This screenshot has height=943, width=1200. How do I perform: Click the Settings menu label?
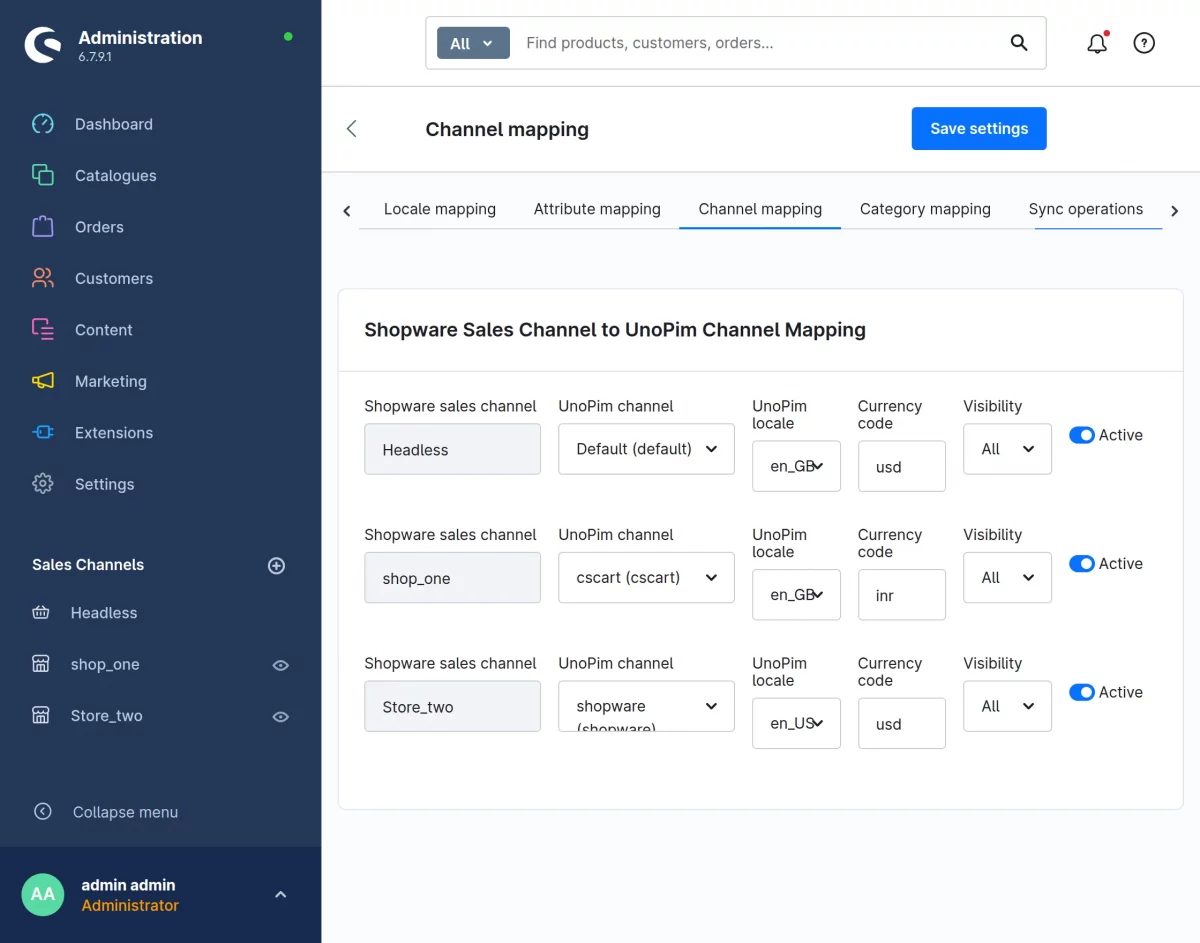104,484
